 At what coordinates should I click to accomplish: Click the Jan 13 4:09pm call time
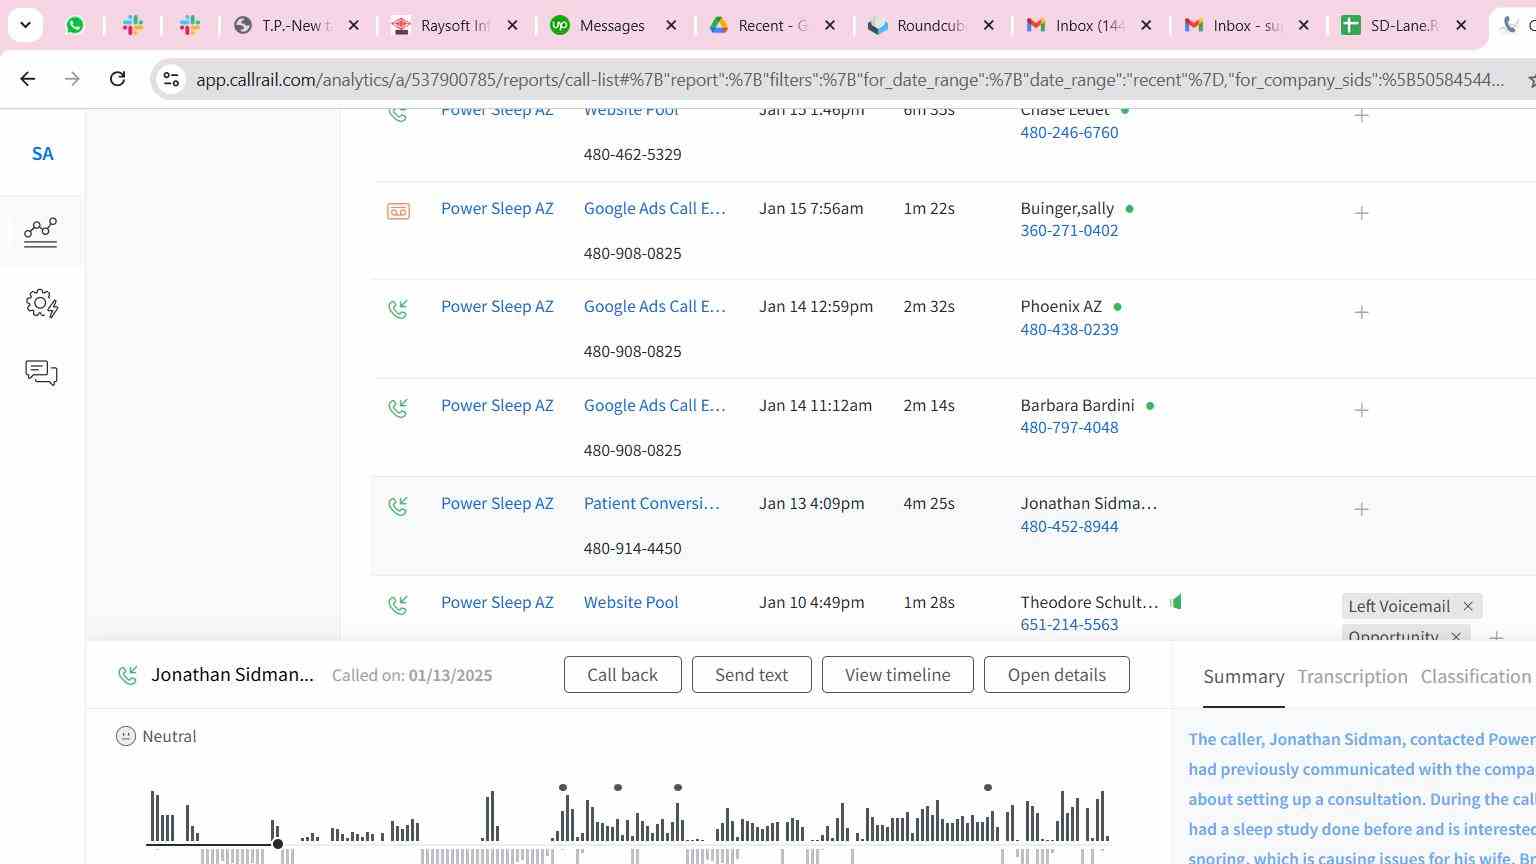(811, 503)
